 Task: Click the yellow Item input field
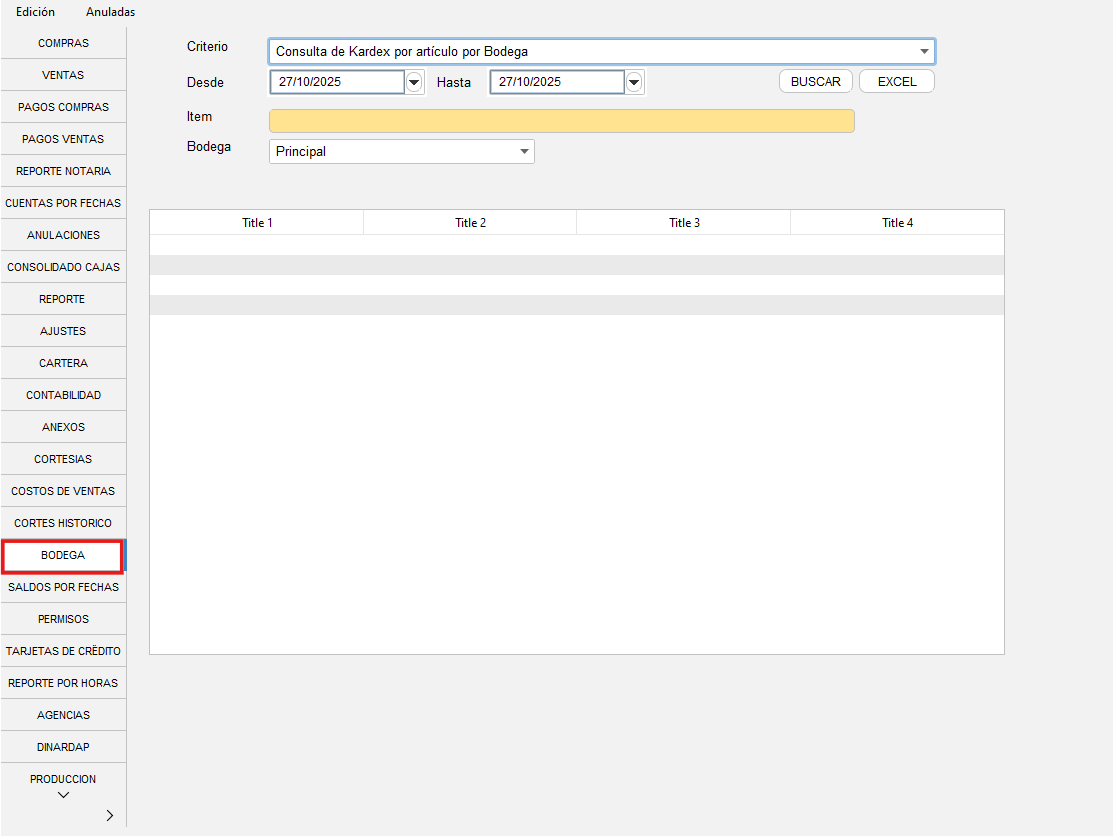(561, 121)
